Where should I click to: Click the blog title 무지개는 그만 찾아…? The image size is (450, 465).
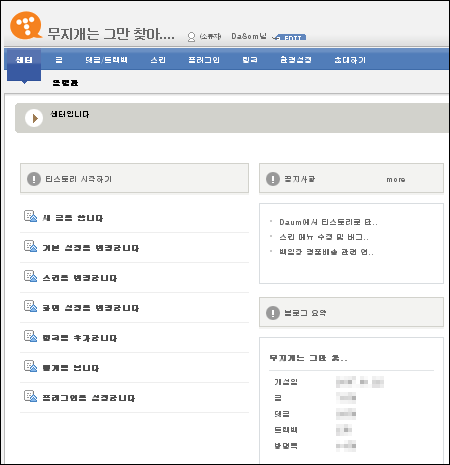click(111, 34)
